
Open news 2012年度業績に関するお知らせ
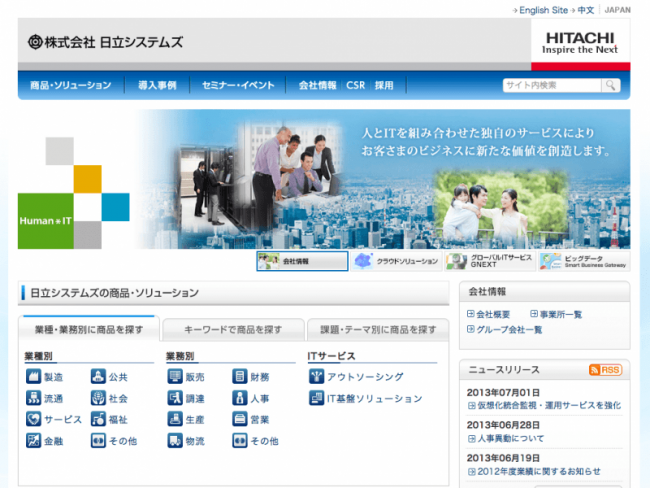[x=539, y=471]
